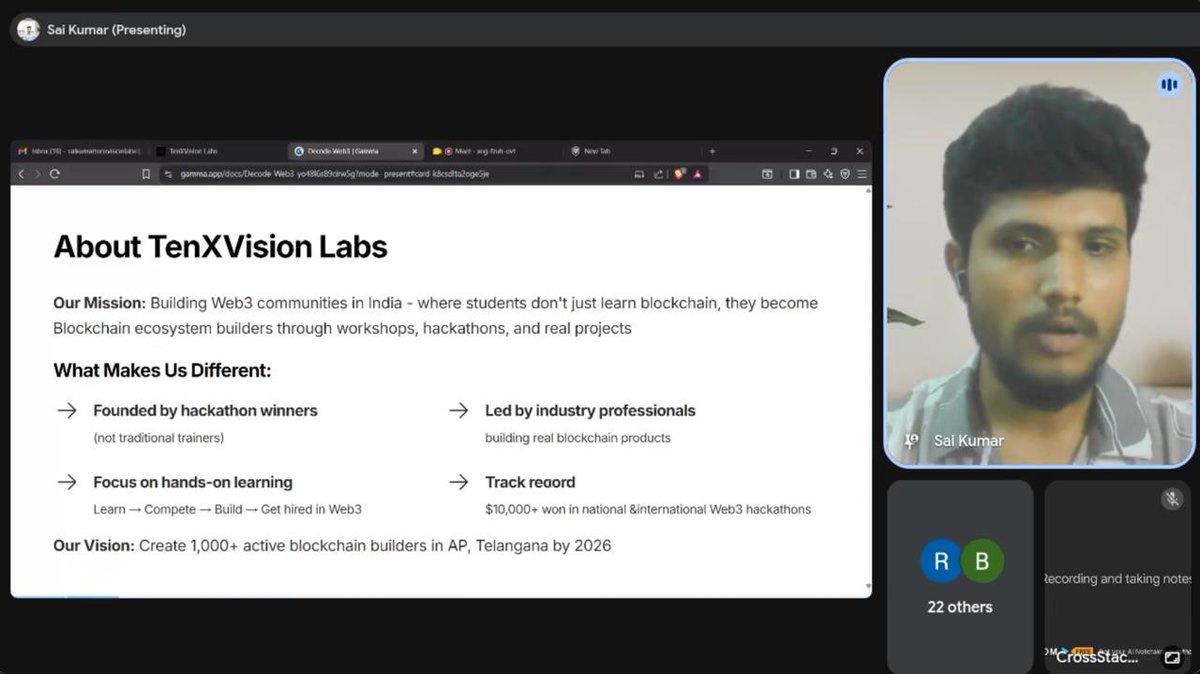This screenshot has width=1200, height=674.
Task: Click the VPN shield icon
Action: click(x=844, y=174)
